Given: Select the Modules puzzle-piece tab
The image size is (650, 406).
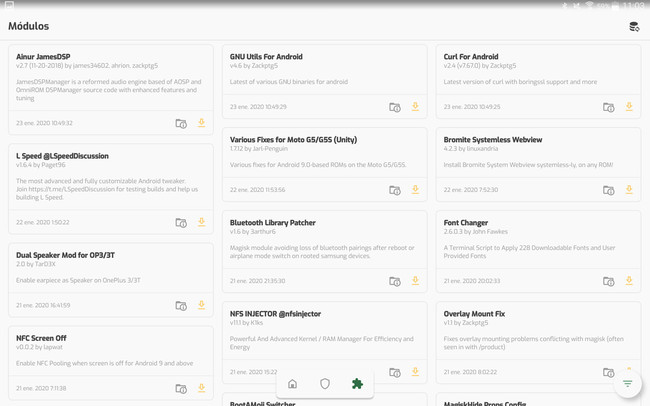Looking at the screenshot, I should point(357,384).
